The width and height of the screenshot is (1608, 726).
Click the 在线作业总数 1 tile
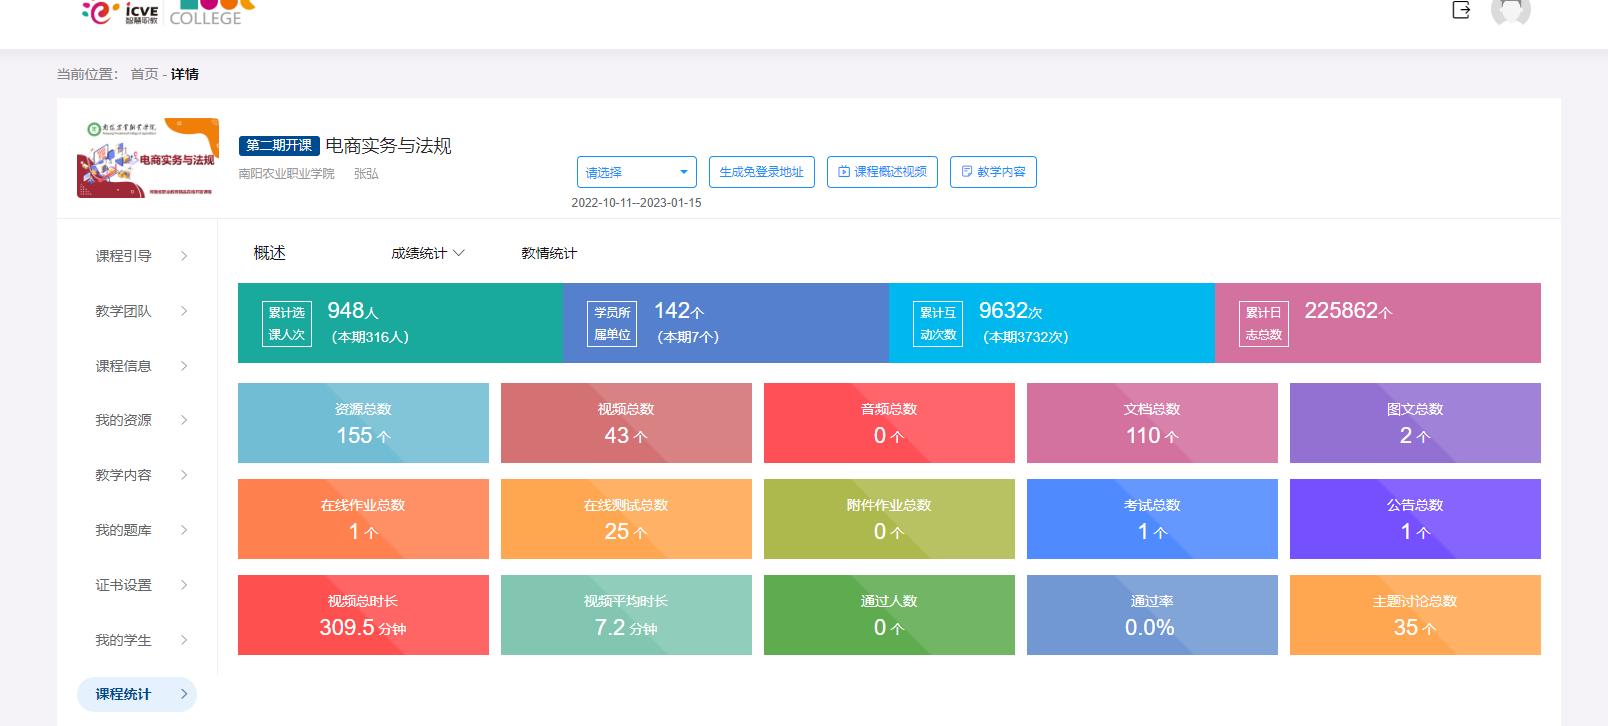point(363,519)
